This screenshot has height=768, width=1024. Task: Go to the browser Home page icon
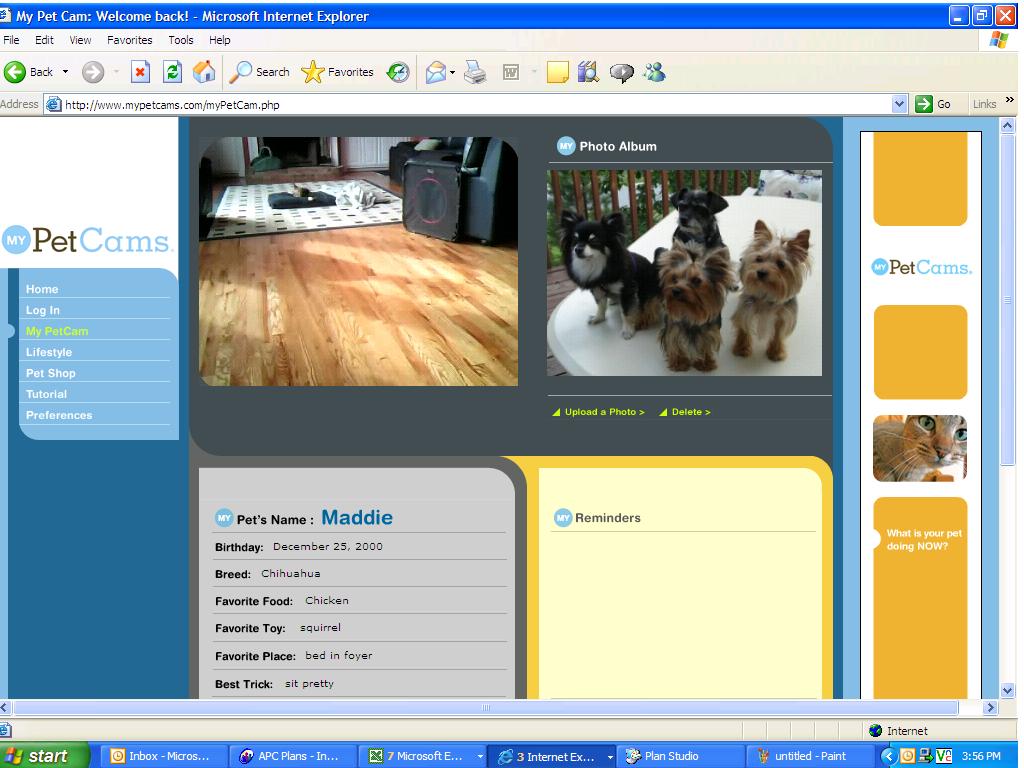[x=203, y=72]
